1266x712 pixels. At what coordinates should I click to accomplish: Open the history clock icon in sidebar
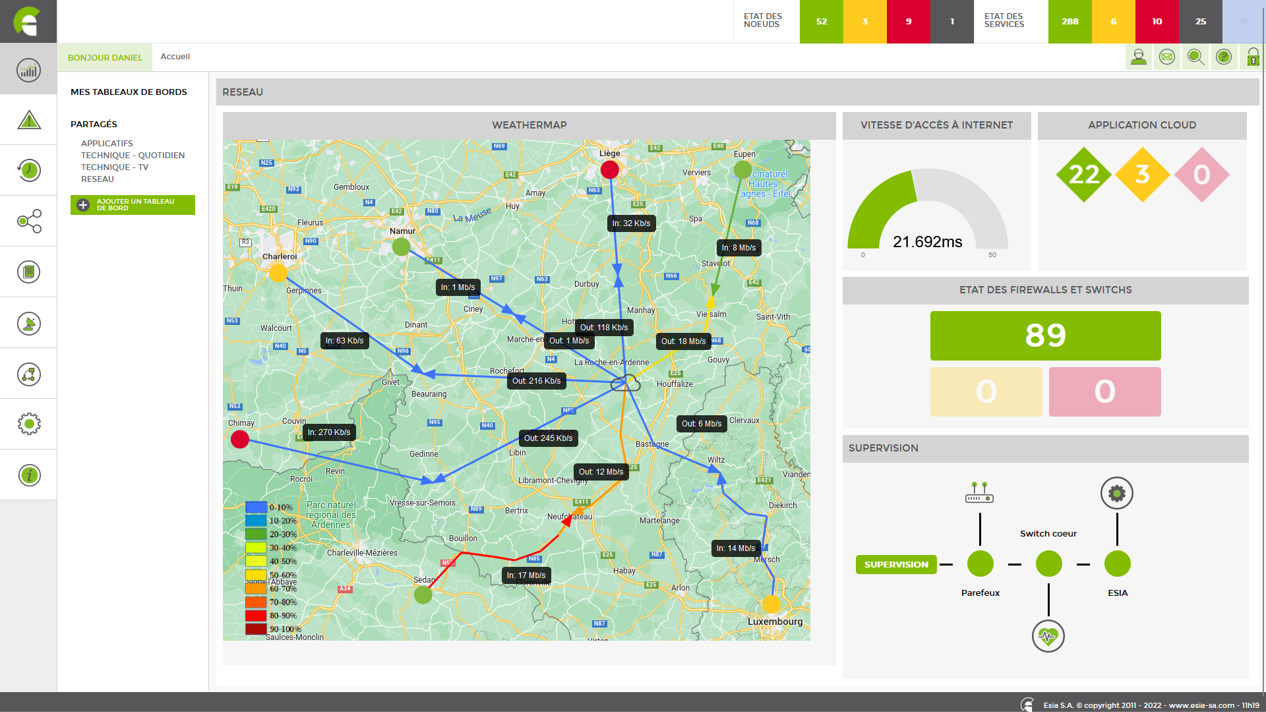pyautogui.click(x=28, y=170)
